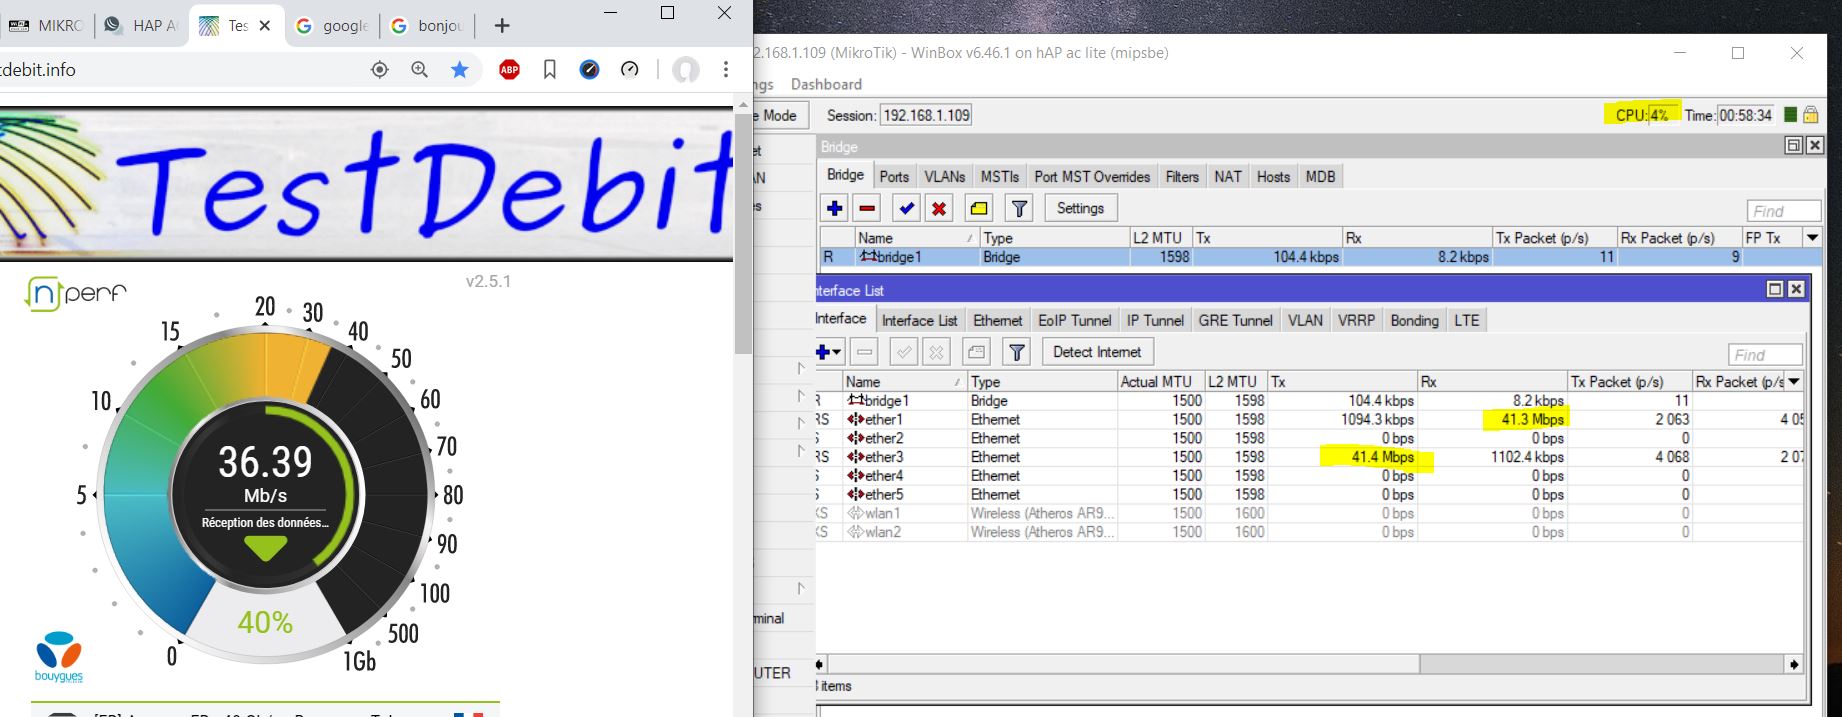The width and height of the screenshot is (1842, 717).
Task: Click the blue compass extension icon
Action: (x=589, y=70)
